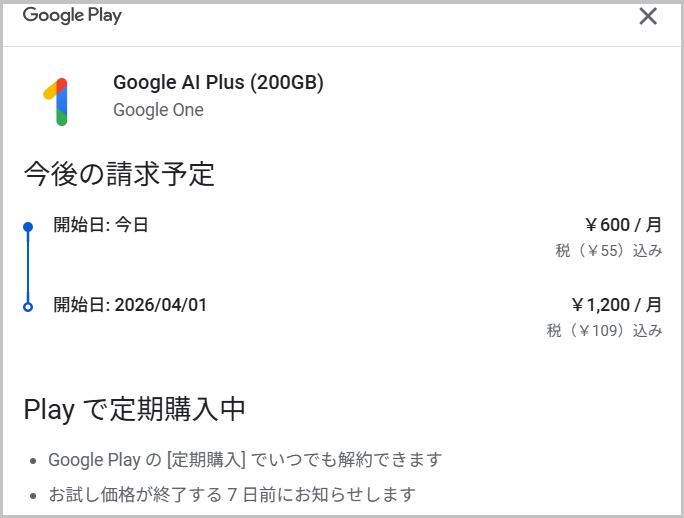Click the ￥1,200 / 月 price
The width and height of the screenshot is (684, 518).
pyautogui.click(x=616, y=304)
